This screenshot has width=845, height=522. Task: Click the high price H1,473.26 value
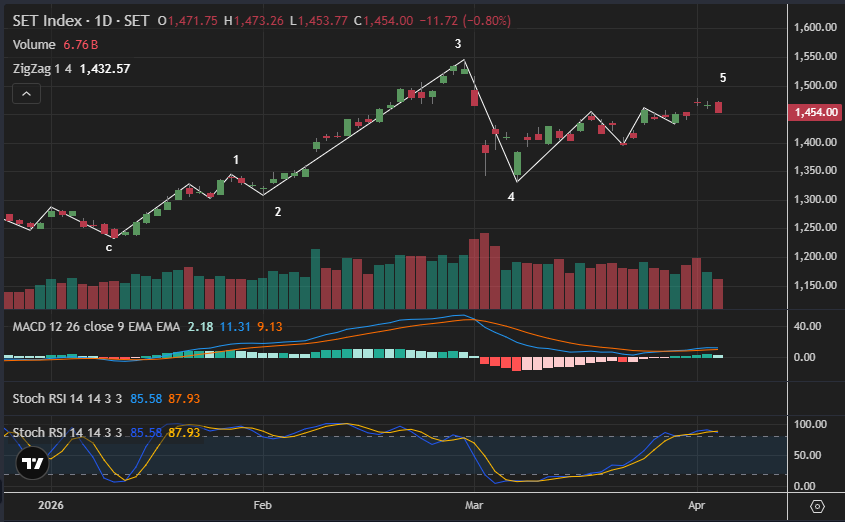point(253,21)
